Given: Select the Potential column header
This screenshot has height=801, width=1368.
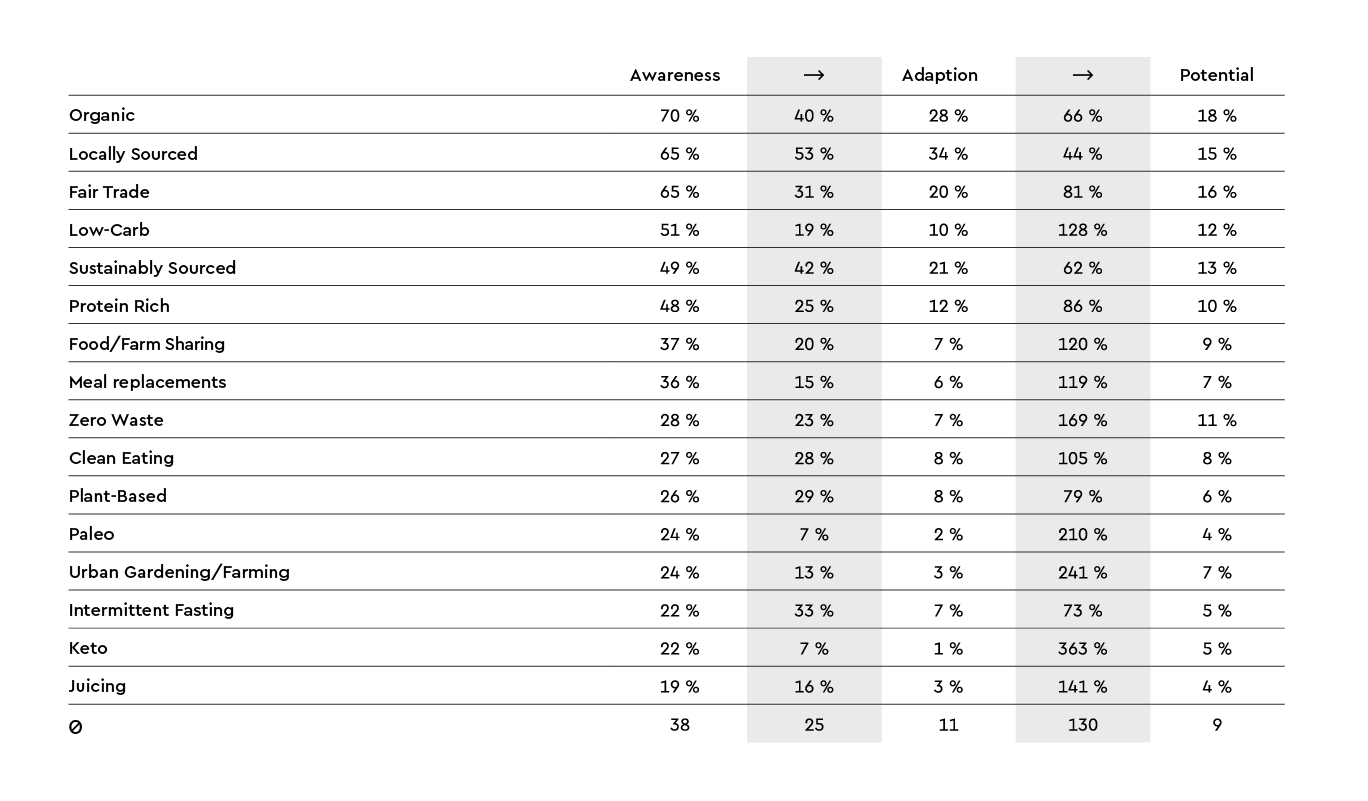Looking at the screenshot, I should (1217, 75).
